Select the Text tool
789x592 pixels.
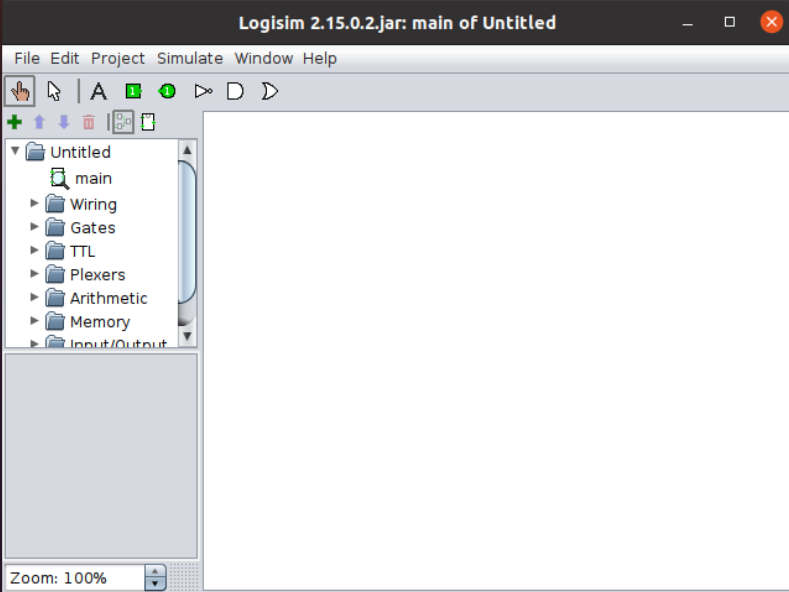tap(99, 92)
